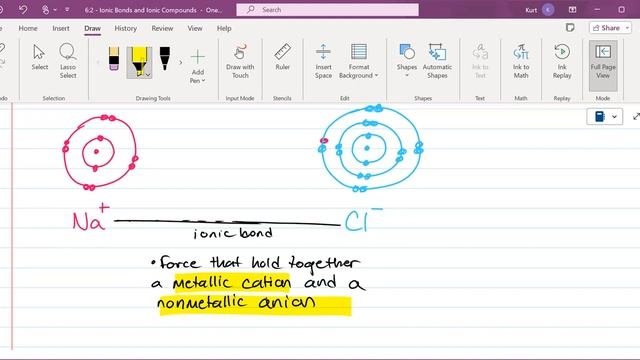Start Ink Replay

point(562,61)
